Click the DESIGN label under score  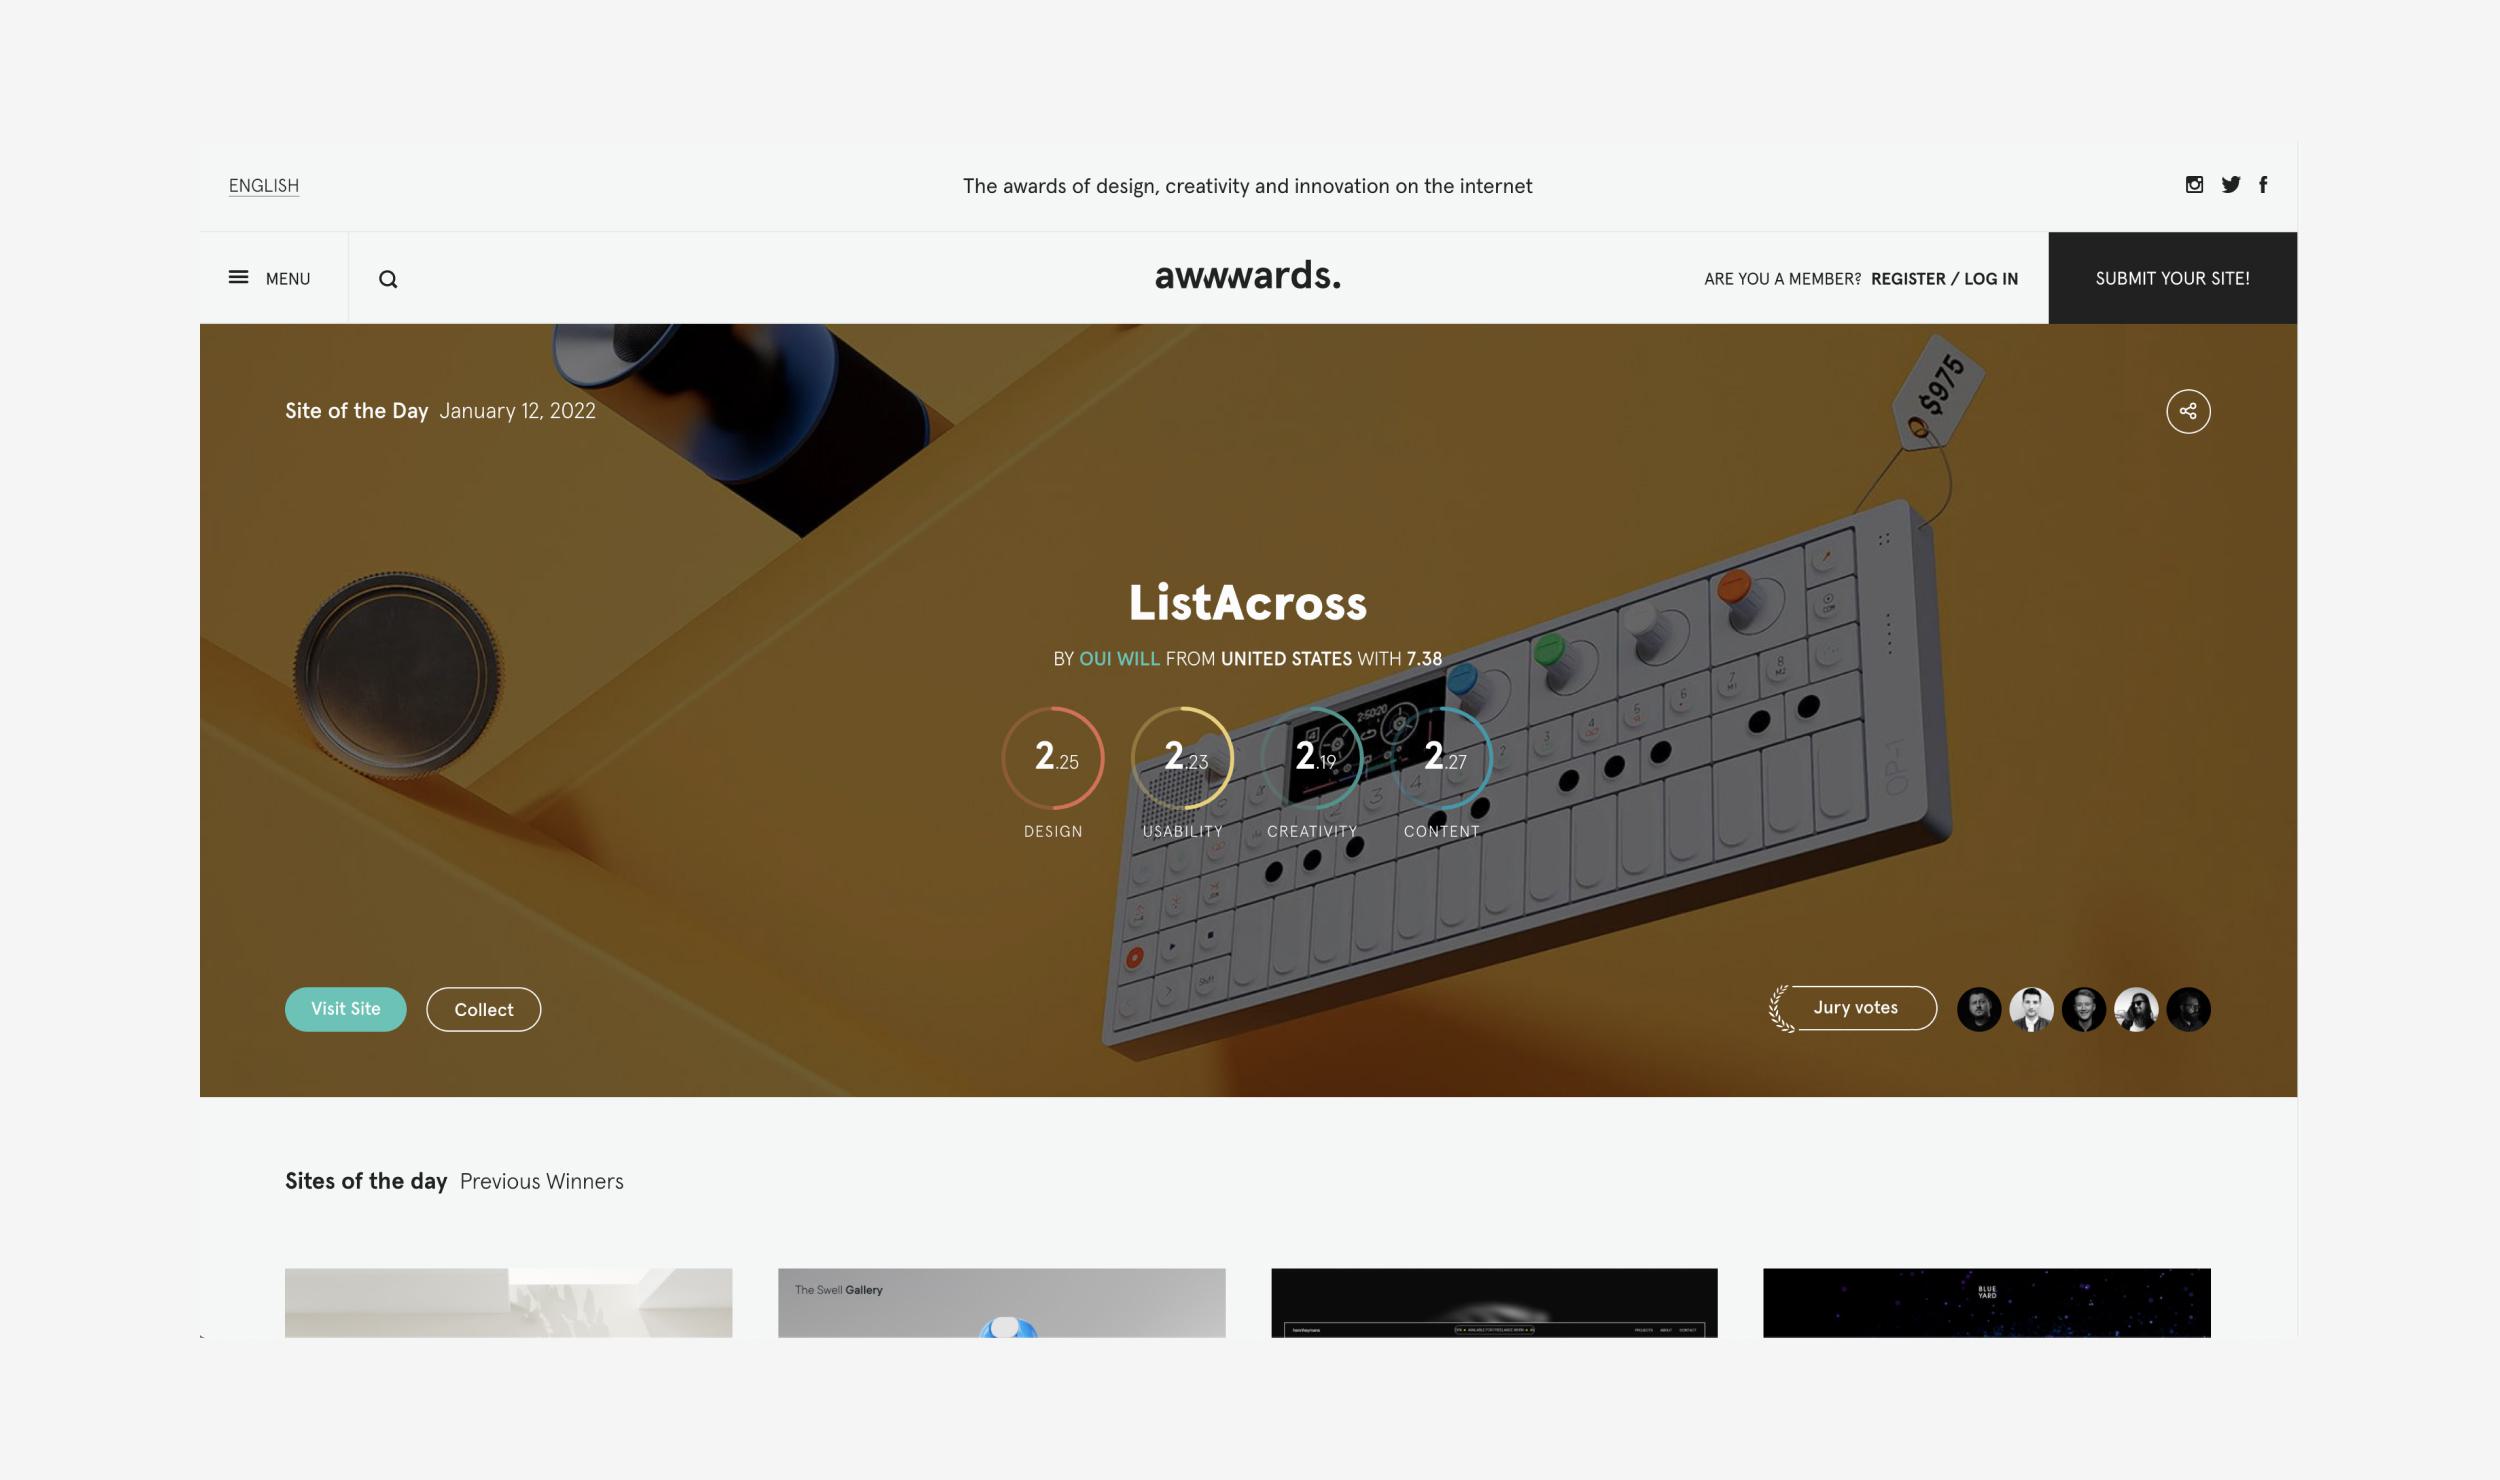(1053, 831)
